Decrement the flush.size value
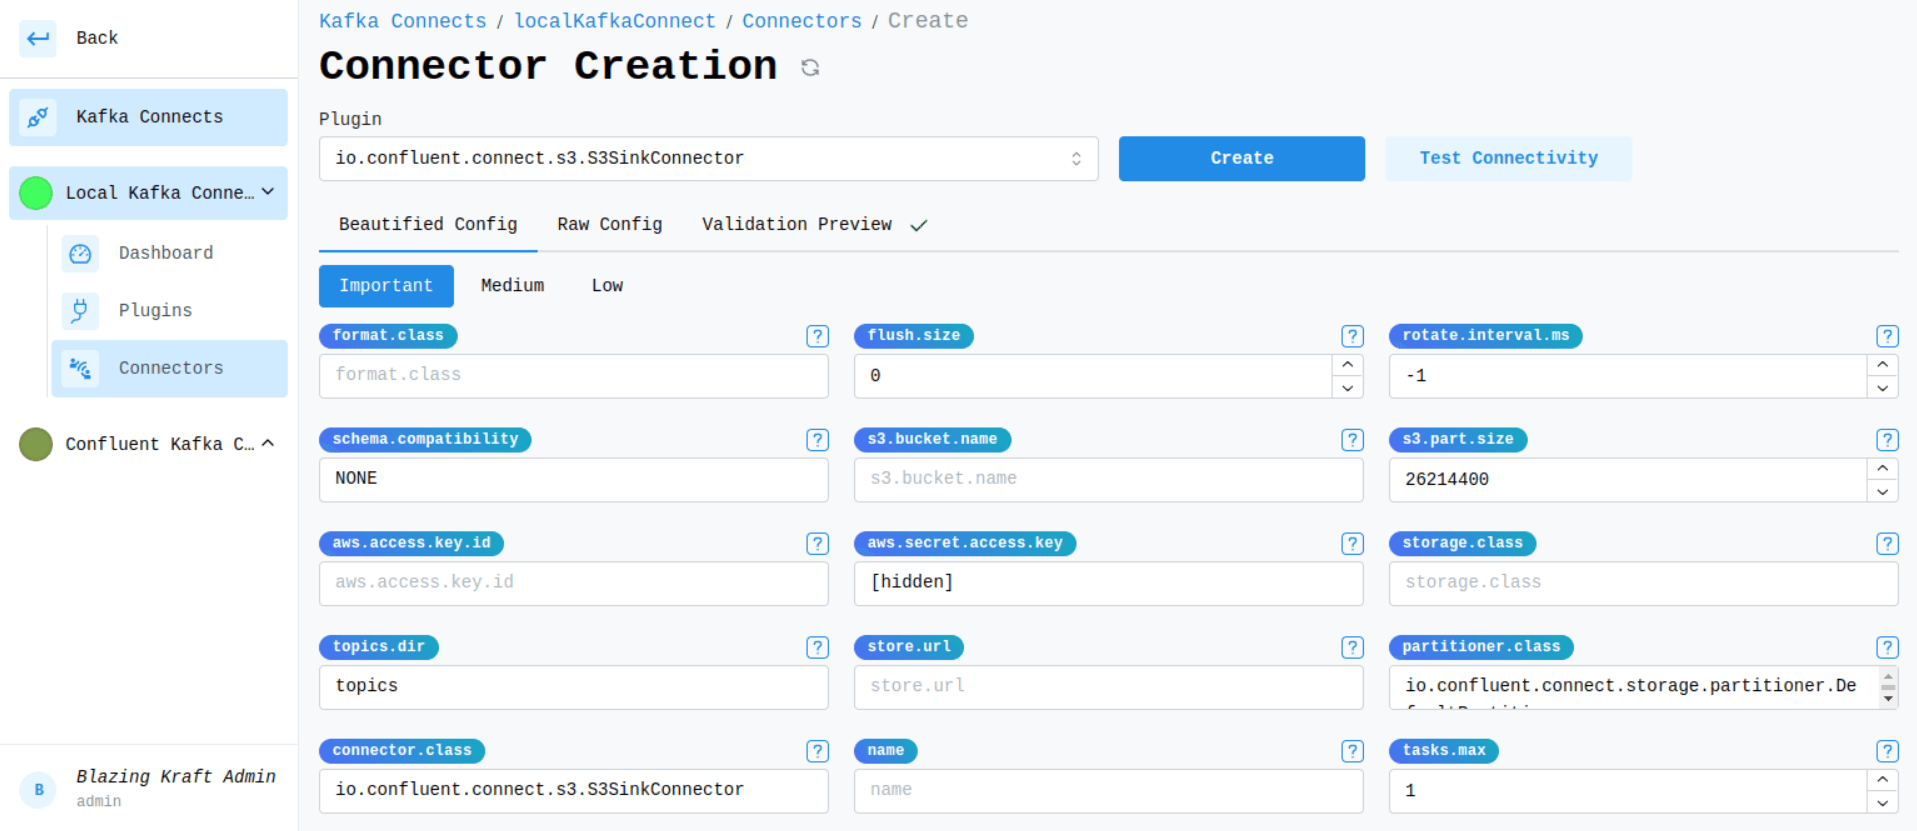 pyautogui.click(x=1347, y=388)
